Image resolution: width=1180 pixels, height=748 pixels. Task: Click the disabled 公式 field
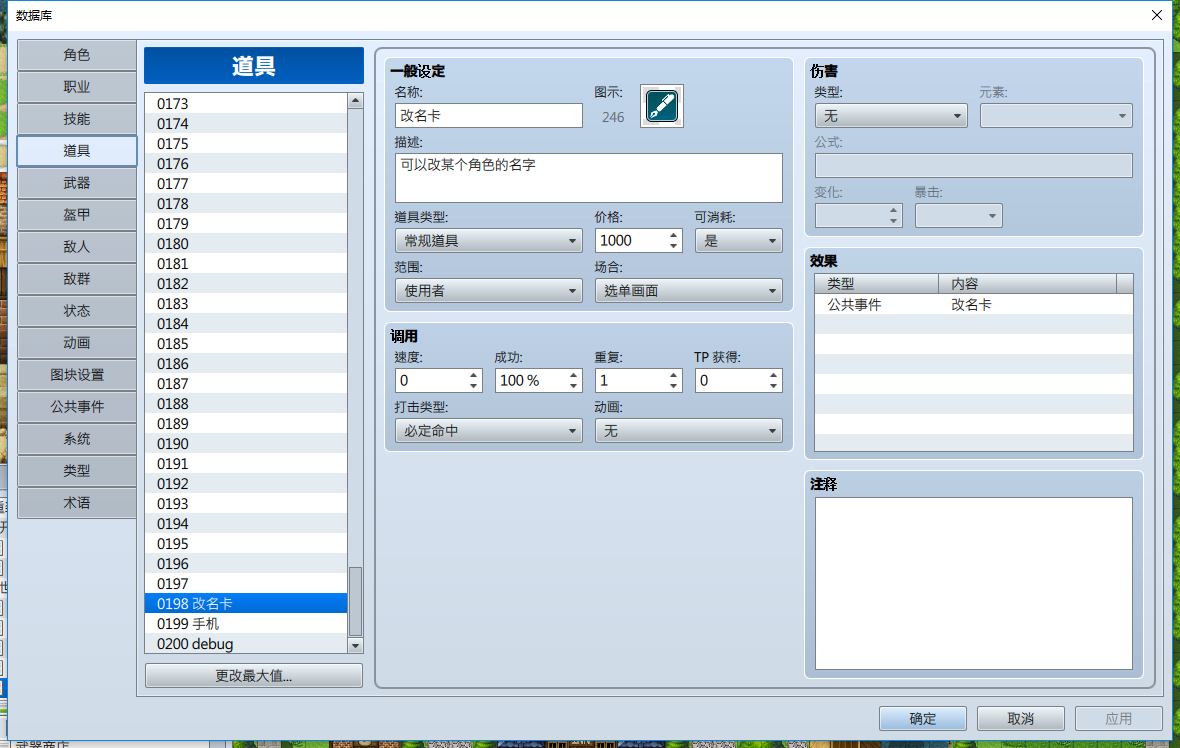point(974,166)
